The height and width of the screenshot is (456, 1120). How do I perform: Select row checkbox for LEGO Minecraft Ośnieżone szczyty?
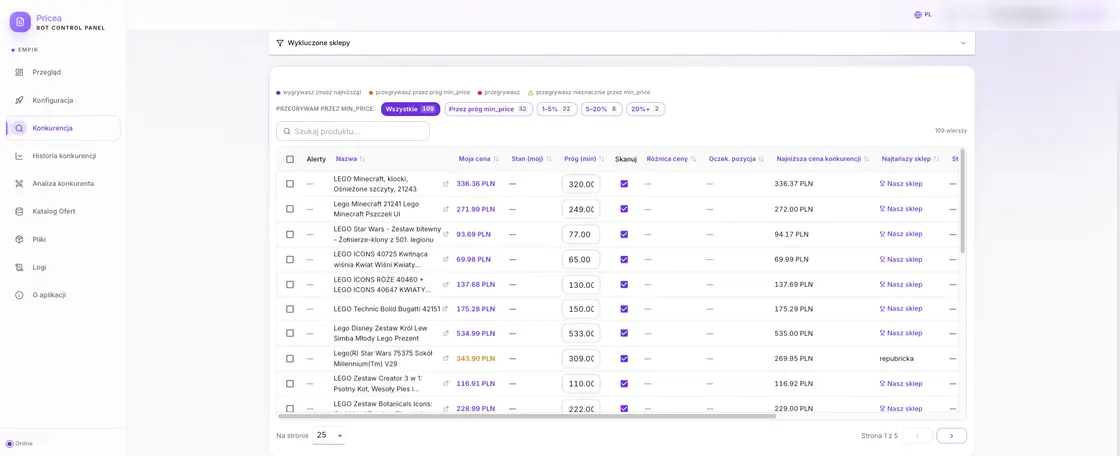(x=290, y=184)
